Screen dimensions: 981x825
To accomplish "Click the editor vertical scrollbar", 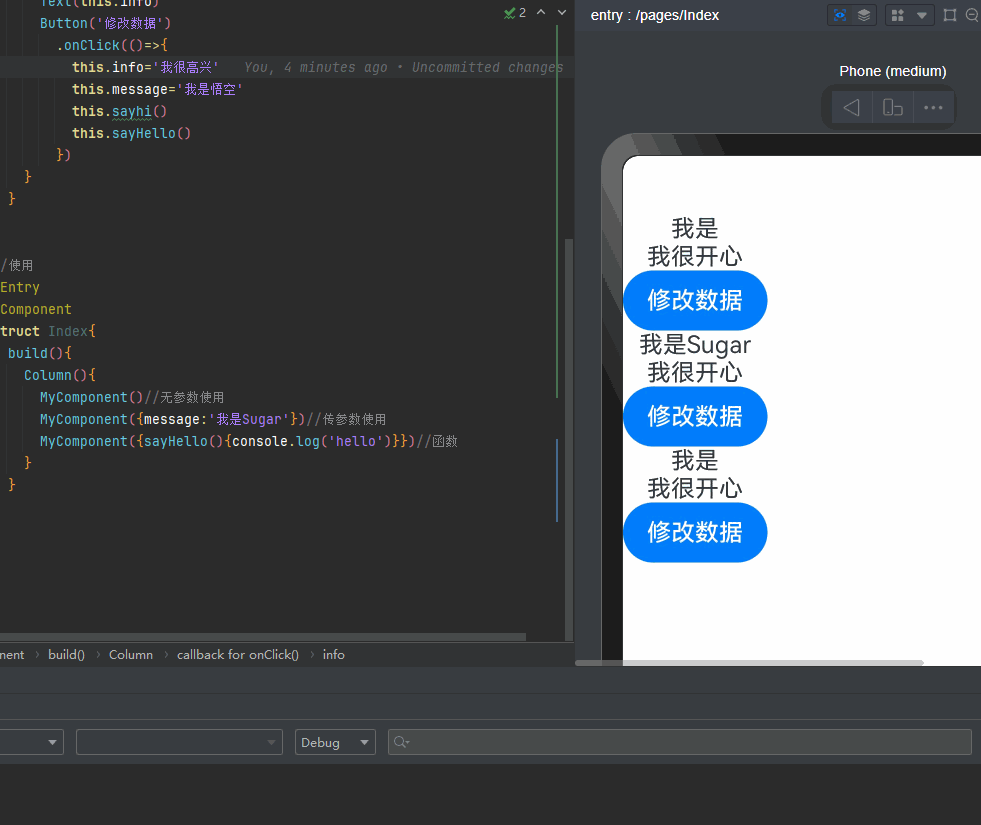I will pyautogui.click(x=569, y=438).
